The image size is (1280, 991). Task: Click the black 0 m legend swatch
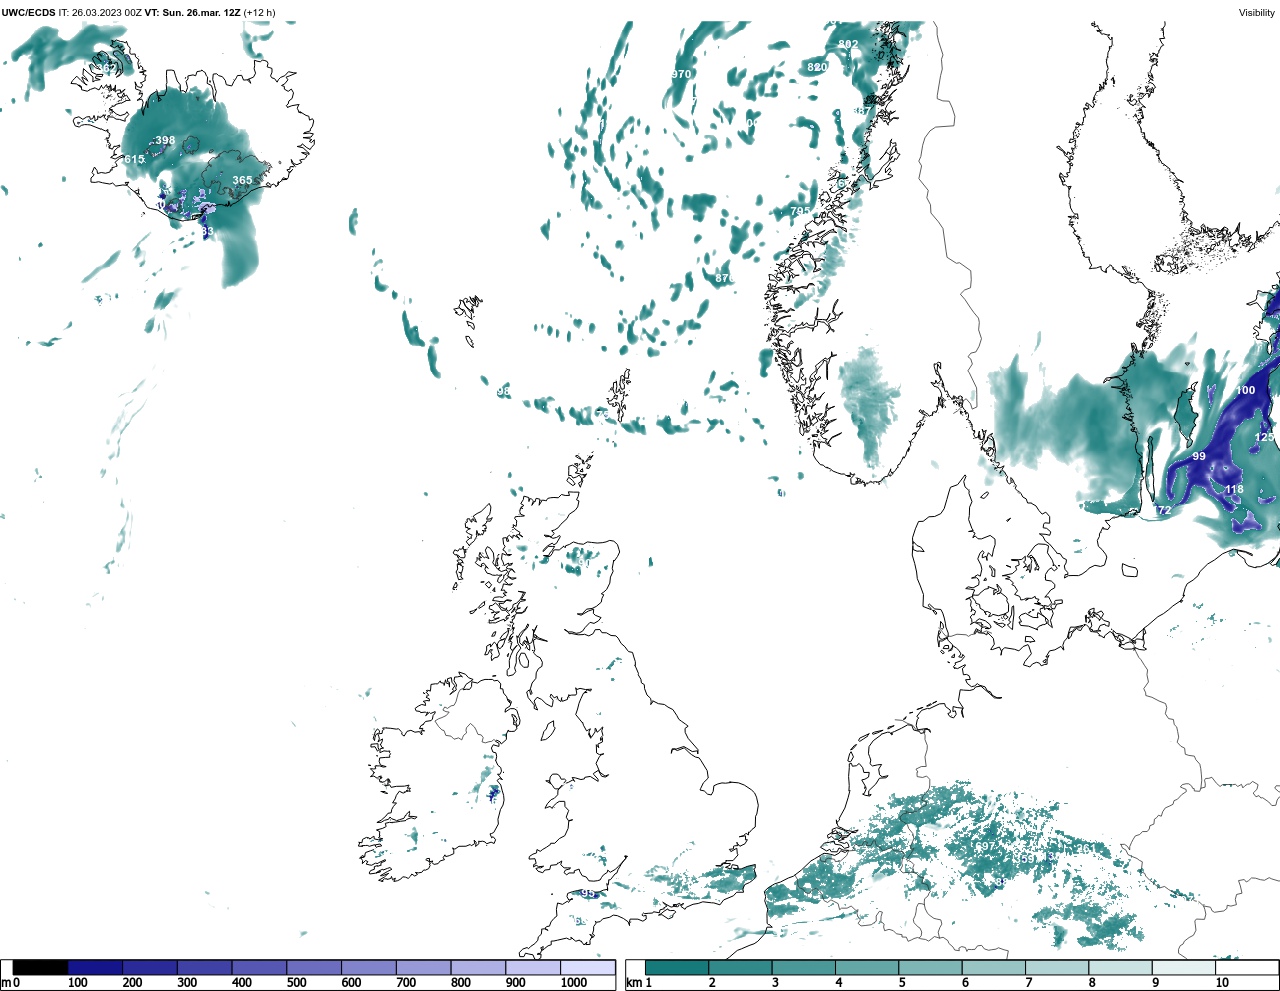click(41, 968)
